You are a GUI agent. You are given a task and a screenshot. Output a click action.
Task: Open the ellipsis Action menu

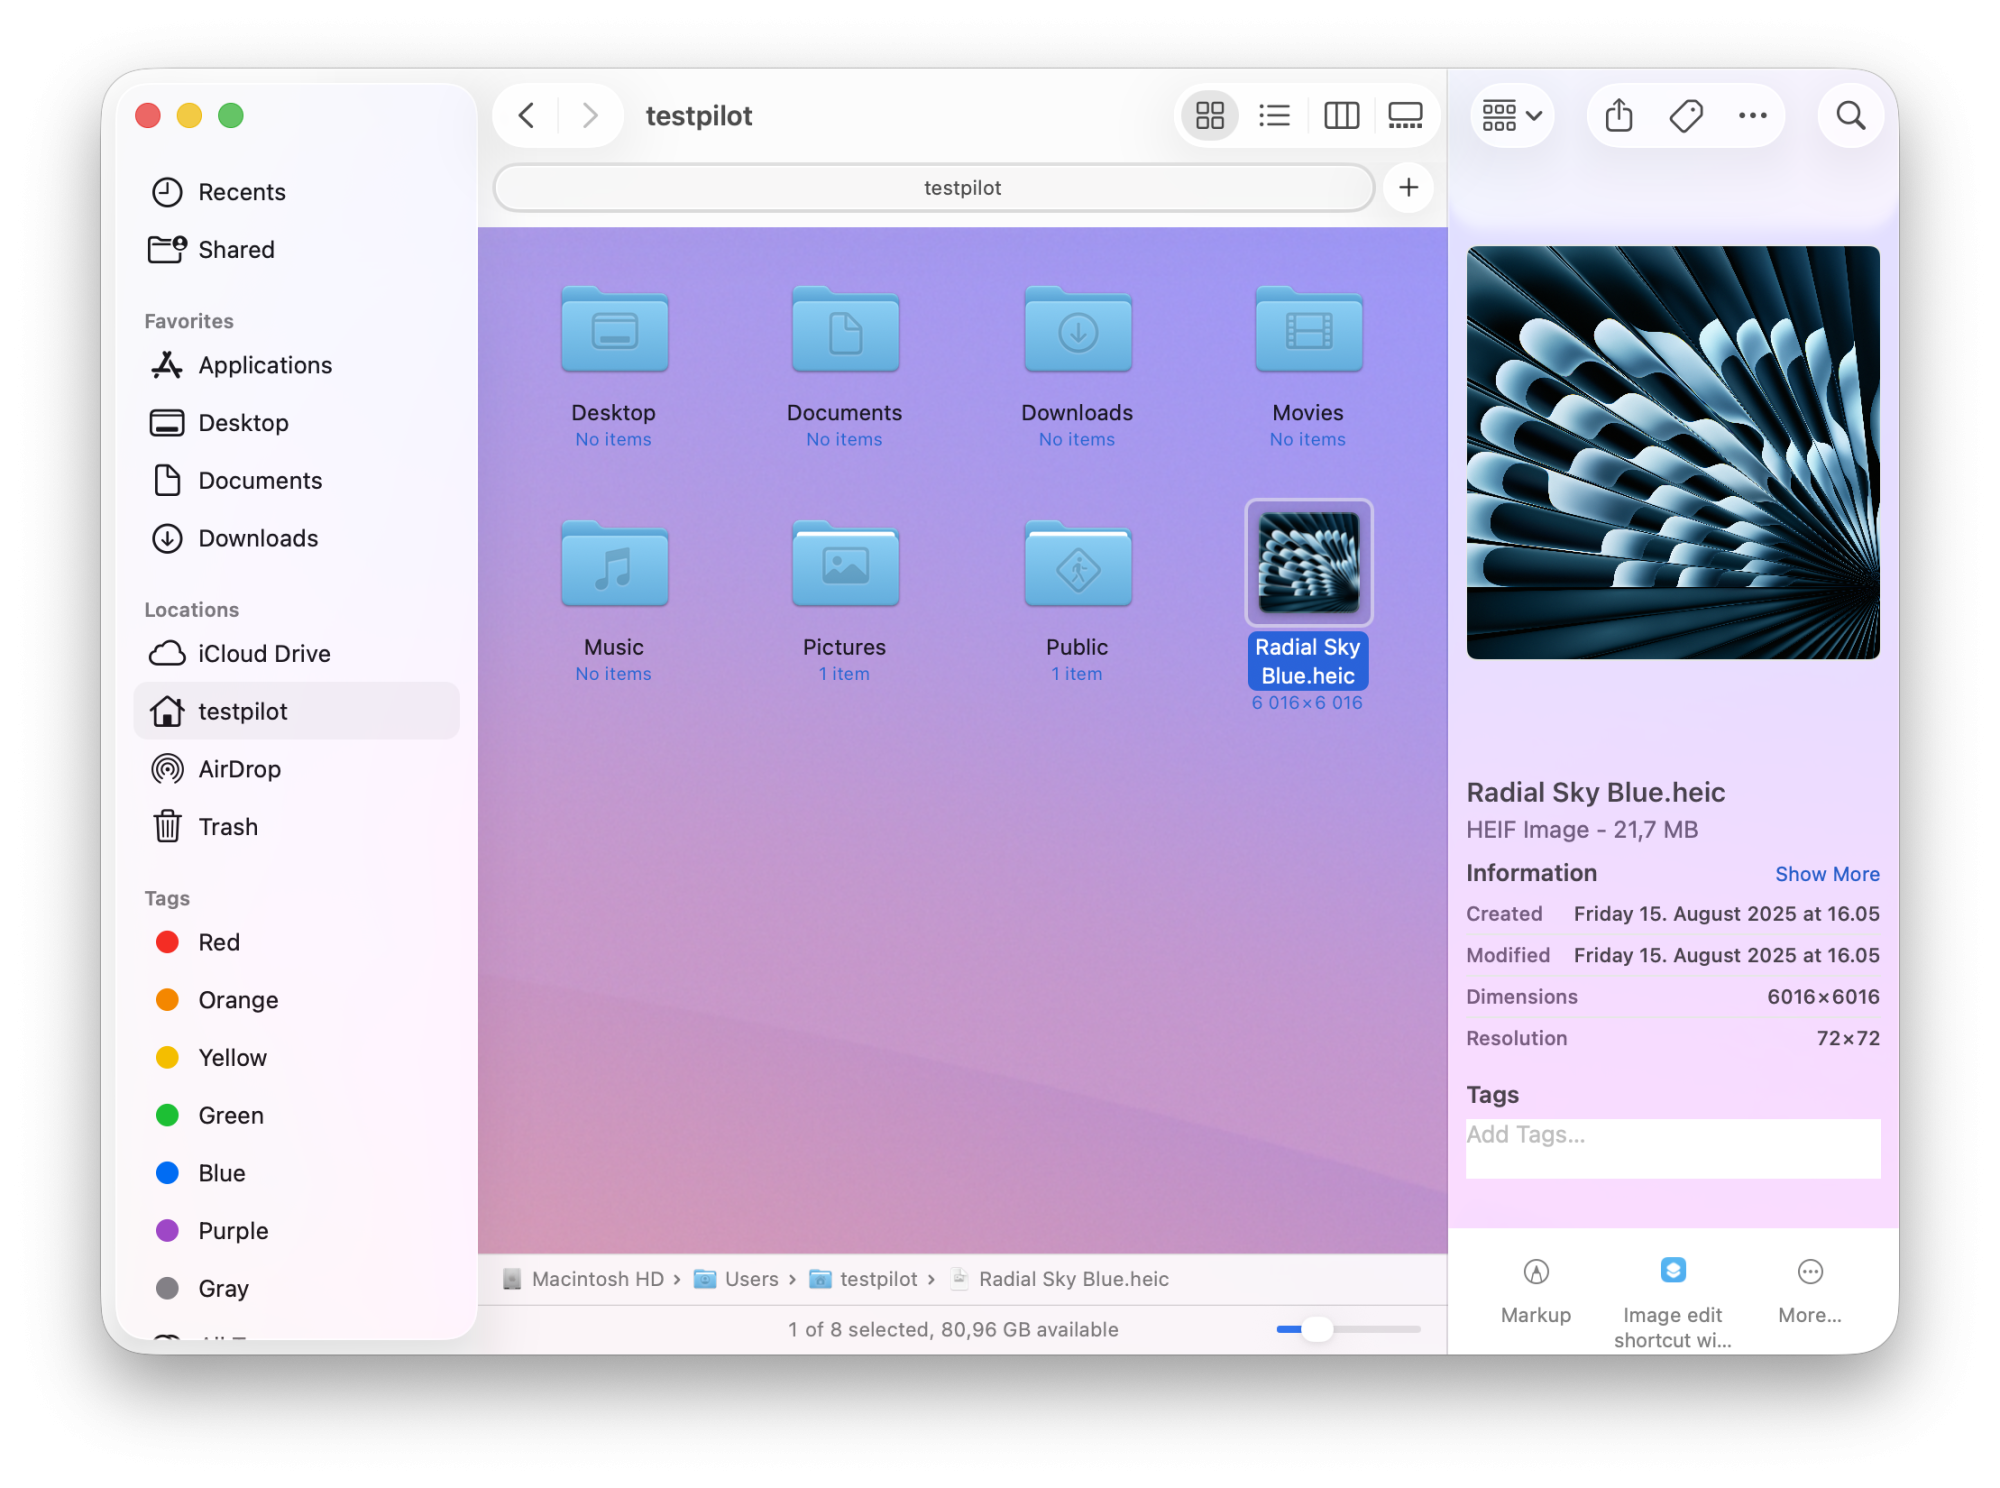(x=1752, y=116)
